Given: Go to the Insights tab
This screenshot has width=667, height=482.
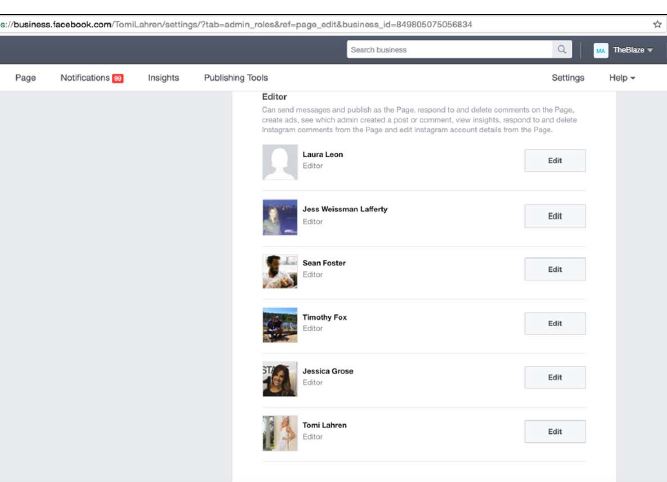Looking at the screenshot, I should tap(163, 78).
